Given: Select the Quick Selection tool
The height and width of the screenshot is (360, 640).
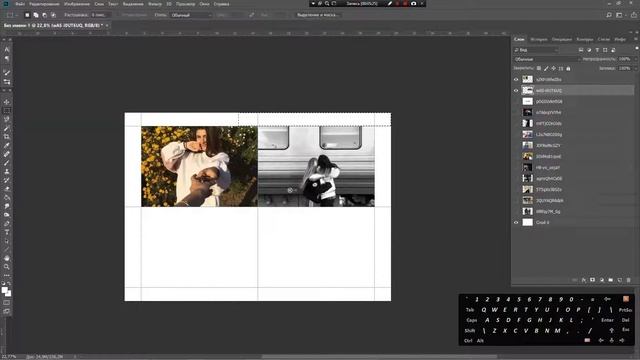Looking at the screenshot, I should pyautogui.click(x=7, y=128).
